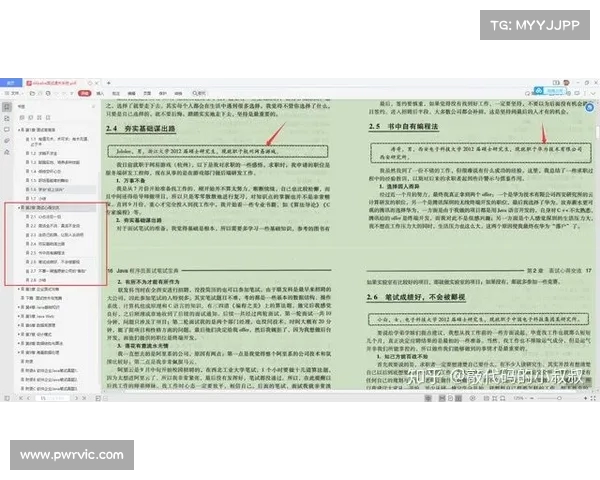Click the undo arrow in the top toolbar
The image size is (600, 480).
coord(56,93)
